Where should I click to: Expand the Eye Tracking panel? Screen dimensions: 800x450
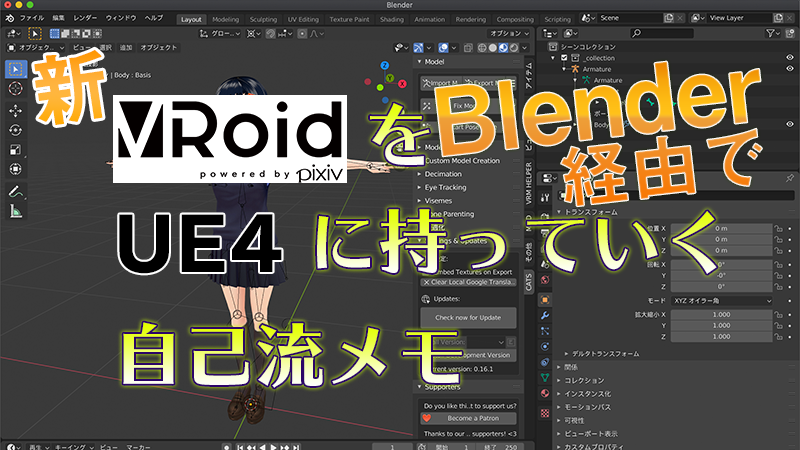click(445, 187)
